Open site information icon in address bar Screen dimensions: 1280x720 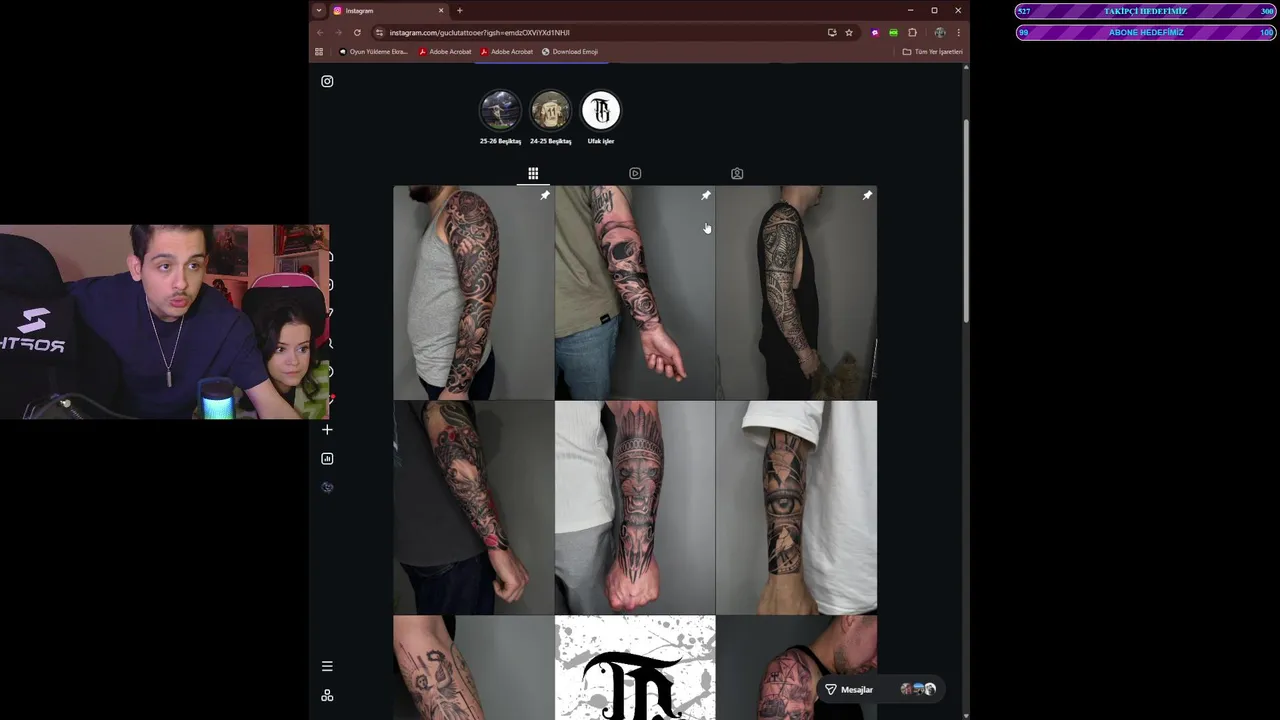(379, 33)
